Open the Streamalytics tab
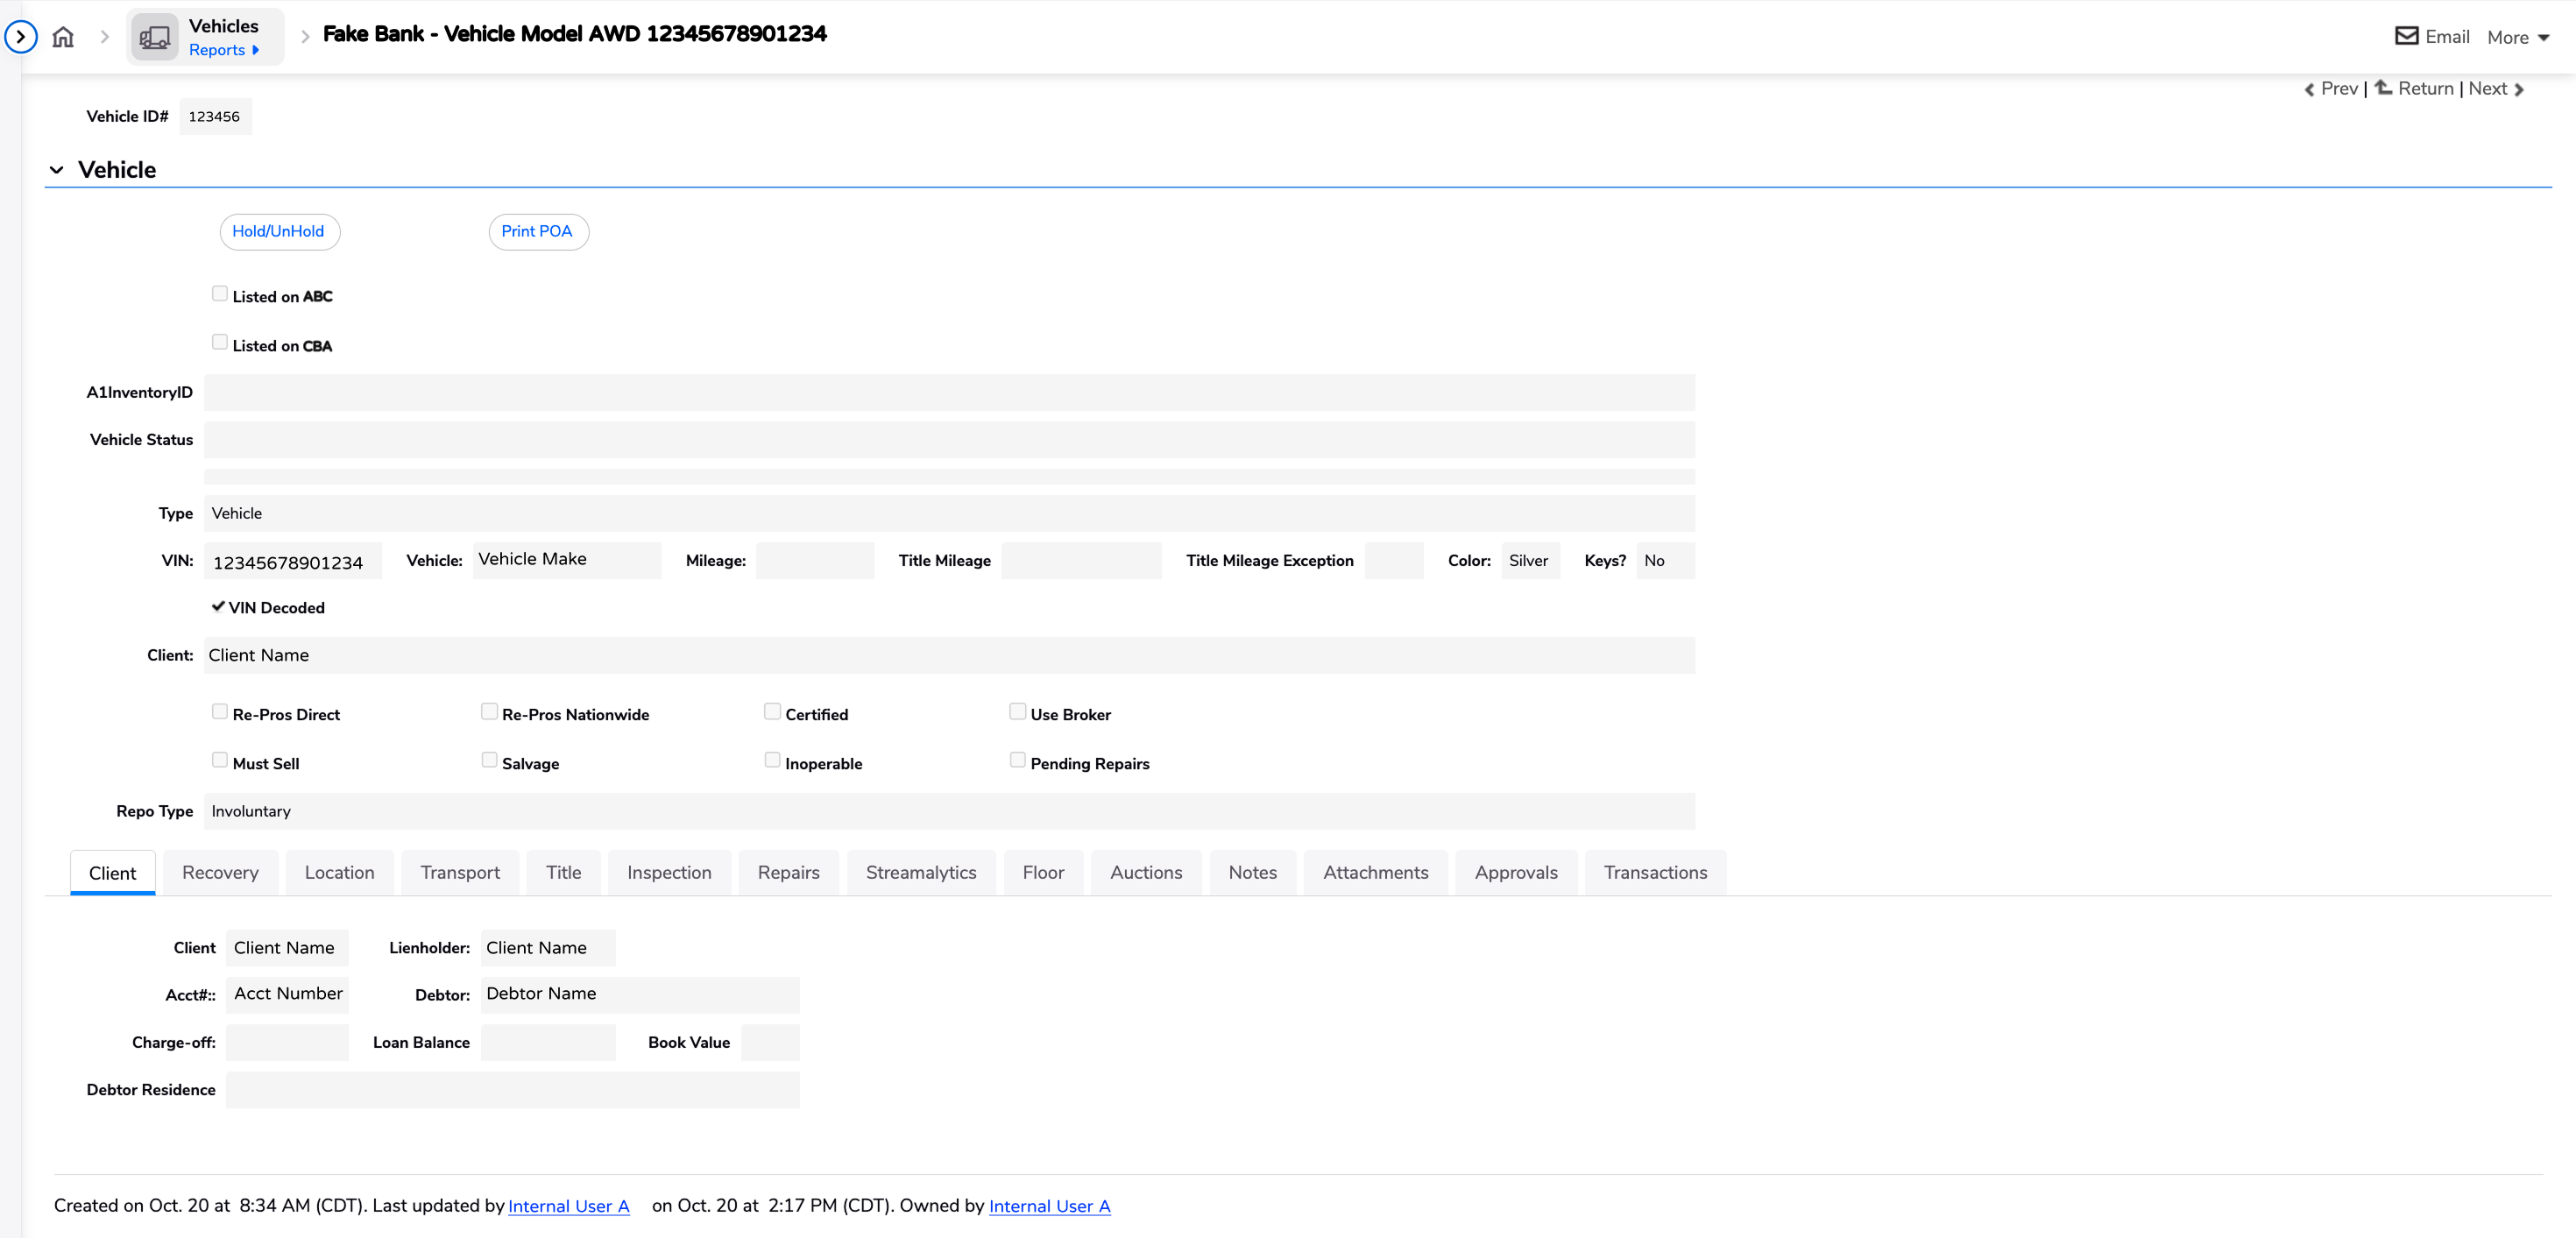2576x1238 pixels. 921,872
